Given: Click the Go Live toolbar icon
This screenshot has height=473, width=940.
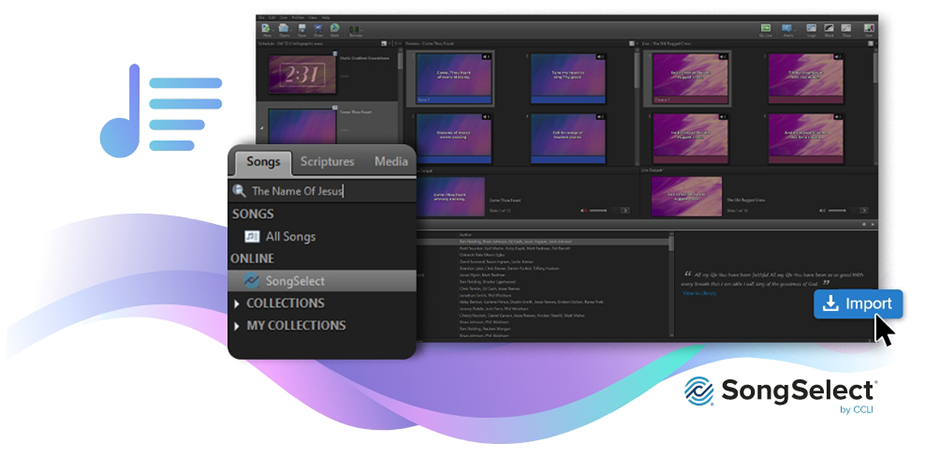Looking at the screenshot, I should (766, 28).
